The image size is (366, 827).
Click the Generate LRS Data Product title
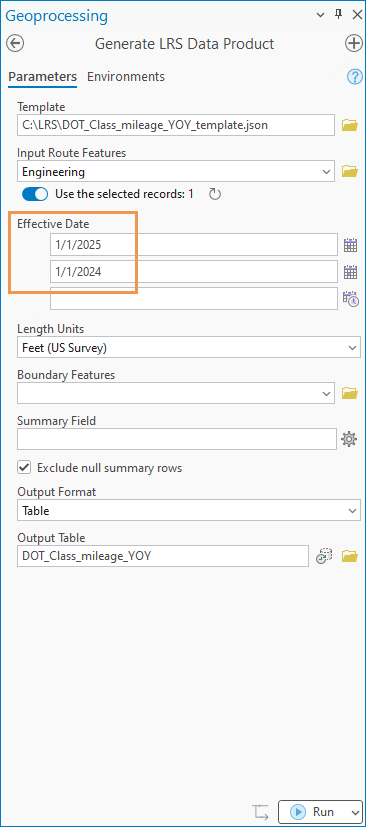pyautogui.click(x=185, y=43)
